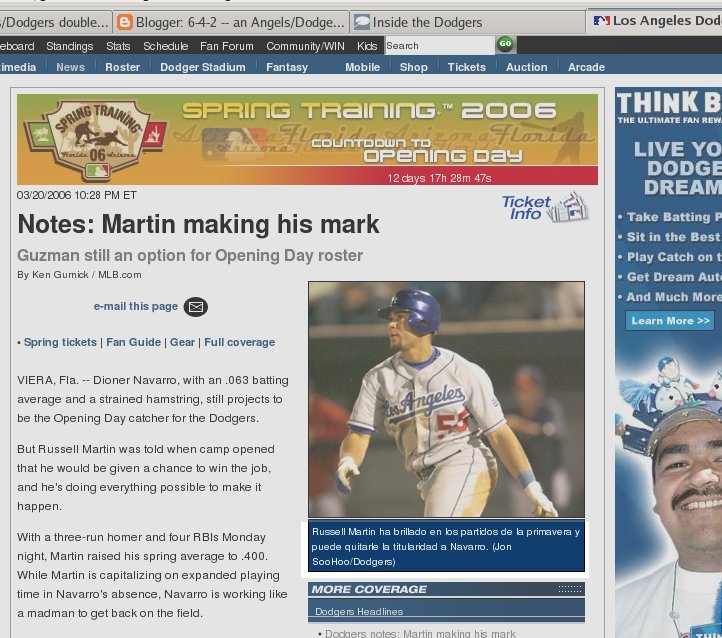Screen dimensions: 722x638
Task: Click the Fan Guide link
Action: point(133,342)
